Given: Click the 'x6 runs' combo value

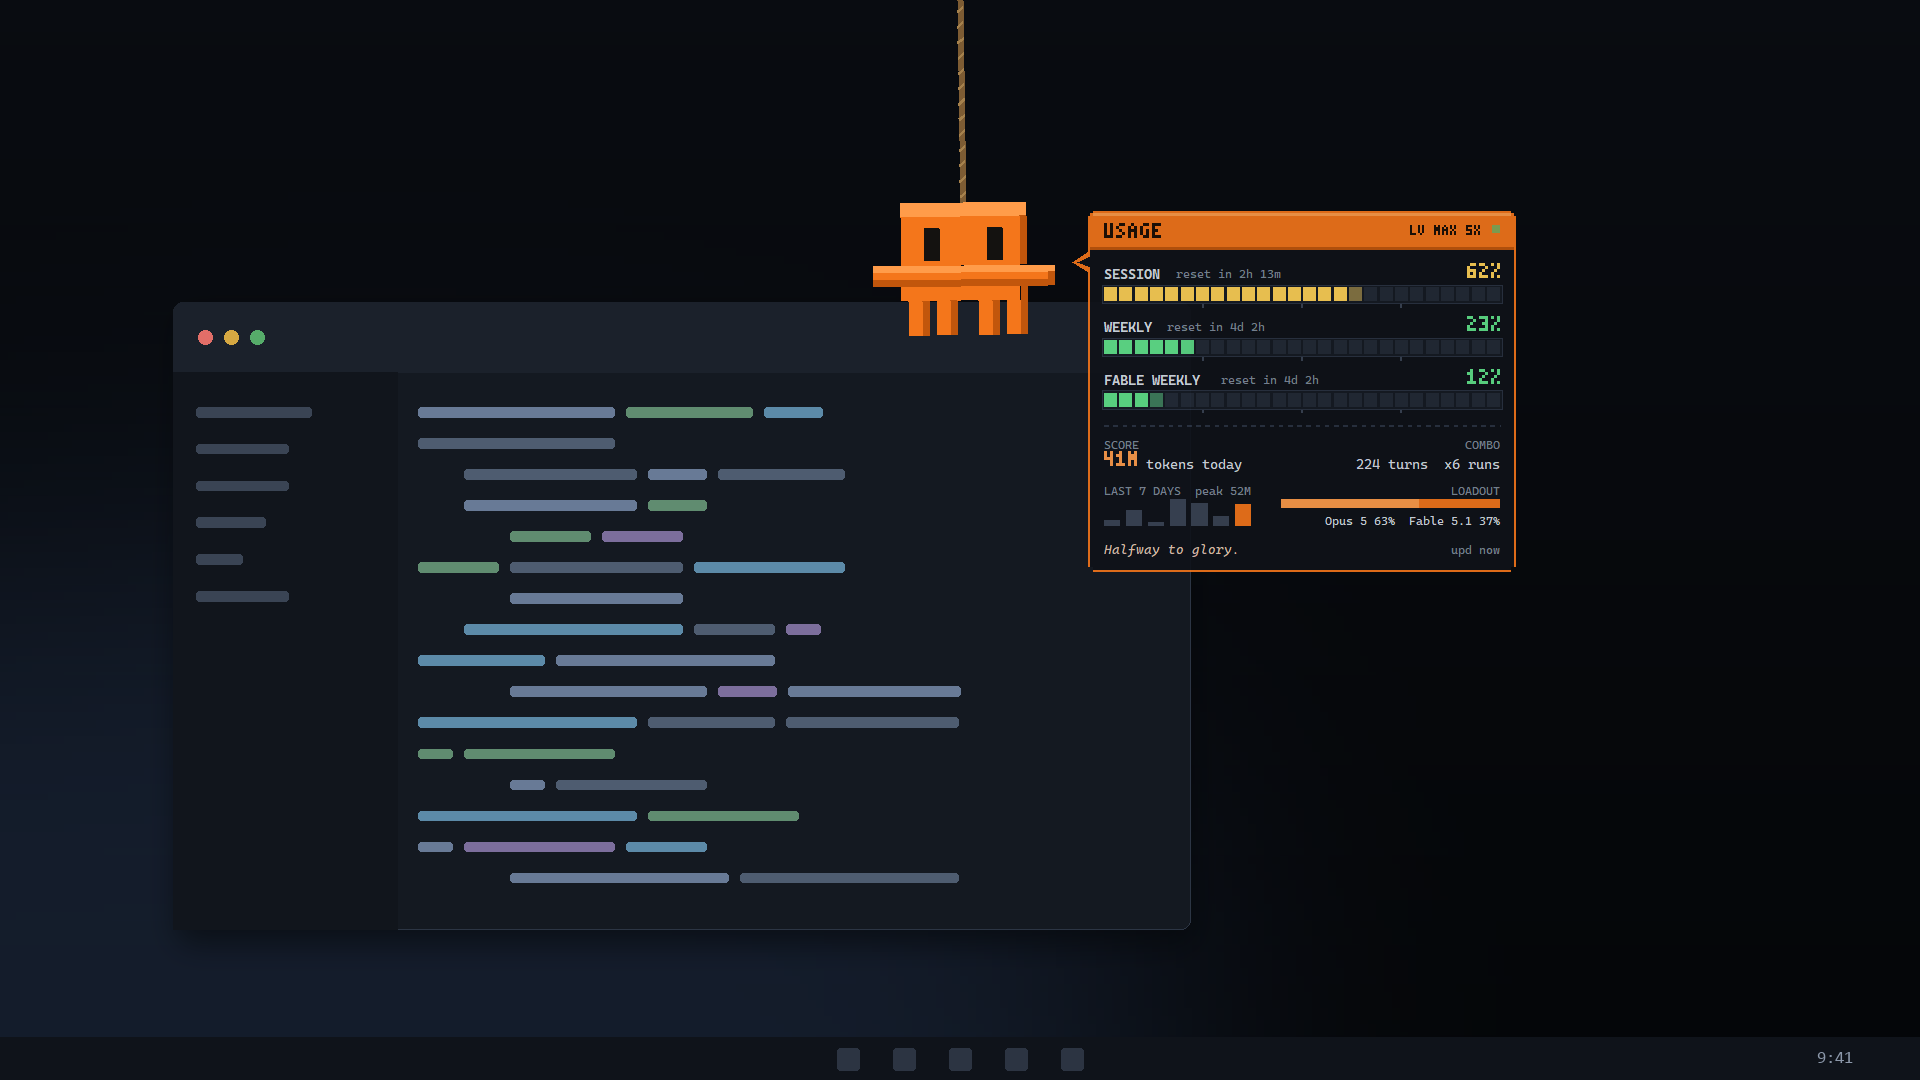Looking at the screenshot, I should [1472, 465].
